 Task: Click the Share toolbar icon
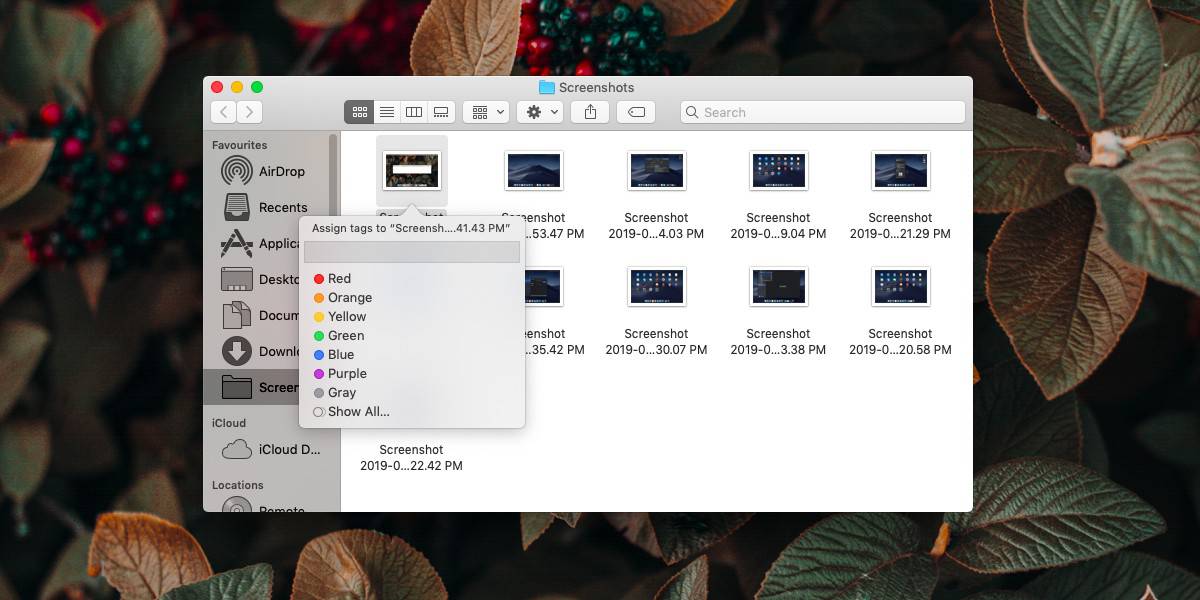[590, 112]
